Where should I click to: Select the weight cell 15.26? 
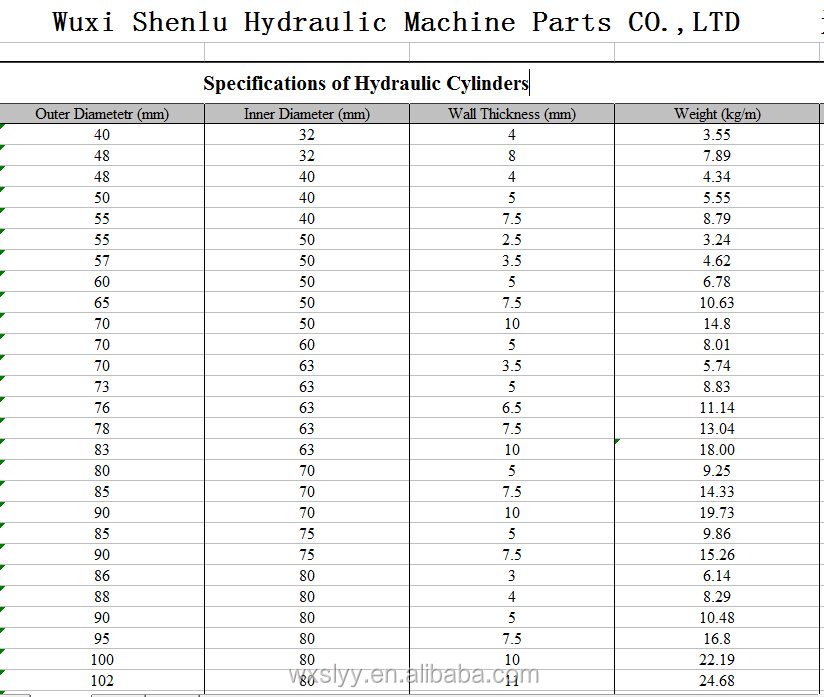717,556
